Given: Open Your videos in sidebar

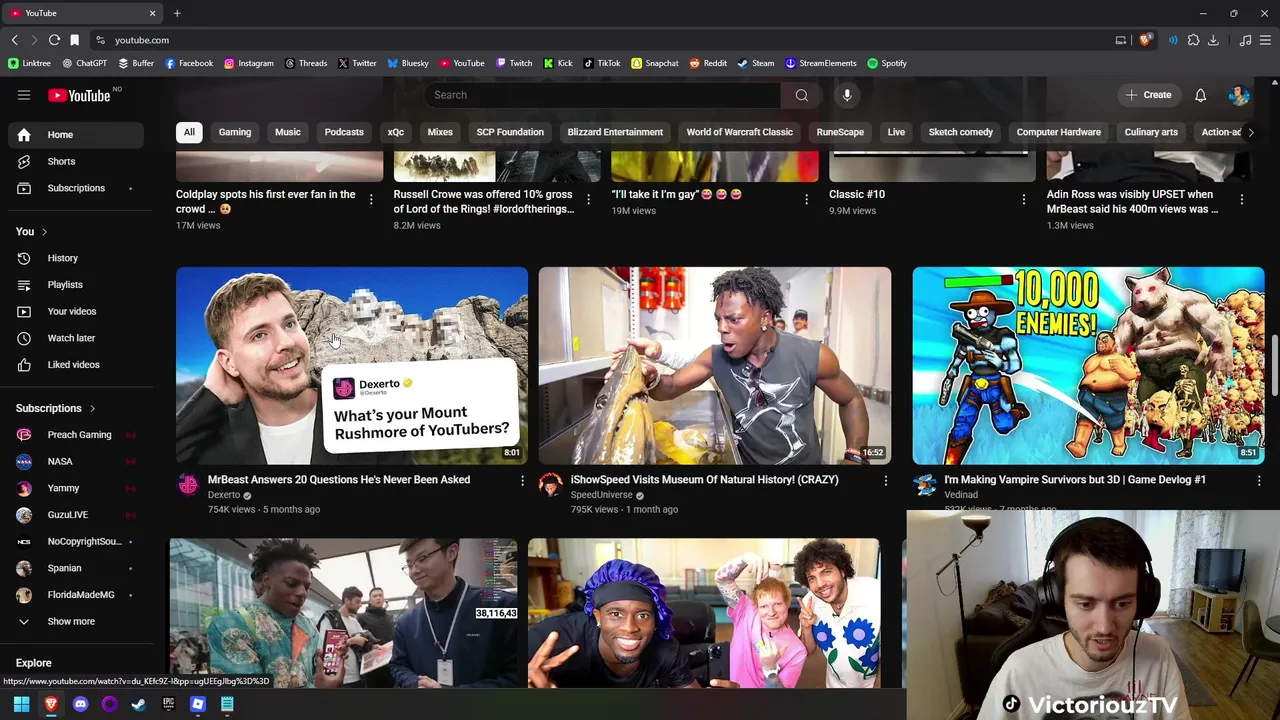Looking at the screenshot, I should [x=78, y=311].
